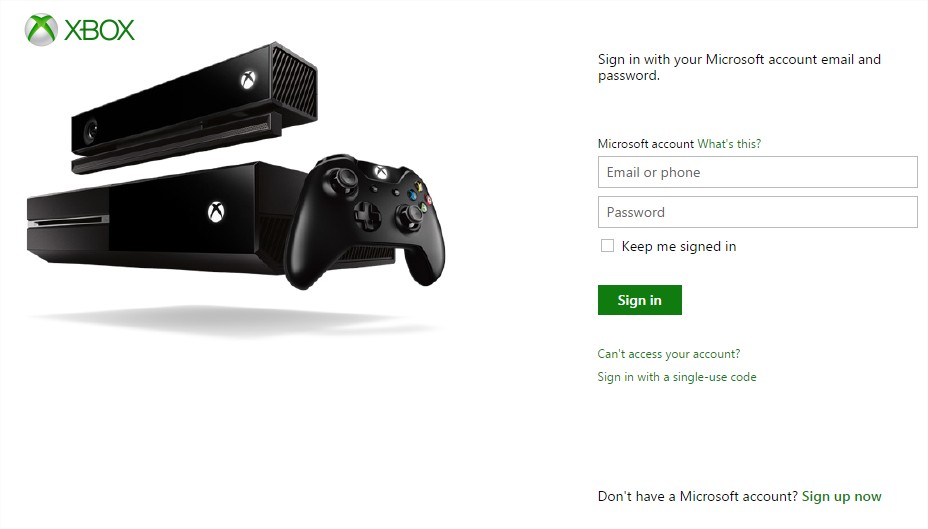
Task: Enable the Keep me signed in checkbox
Action: click(x=607, y=246)
